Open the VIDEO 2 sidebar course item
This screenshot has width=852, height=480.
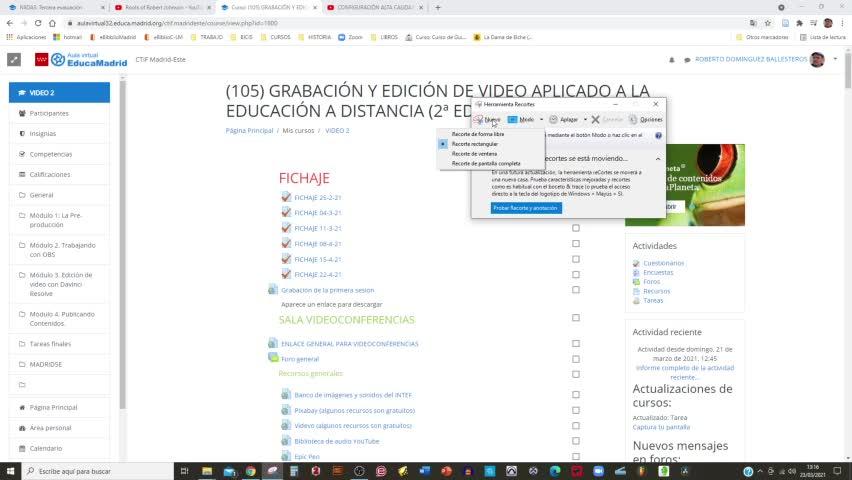tap(59, 92)
